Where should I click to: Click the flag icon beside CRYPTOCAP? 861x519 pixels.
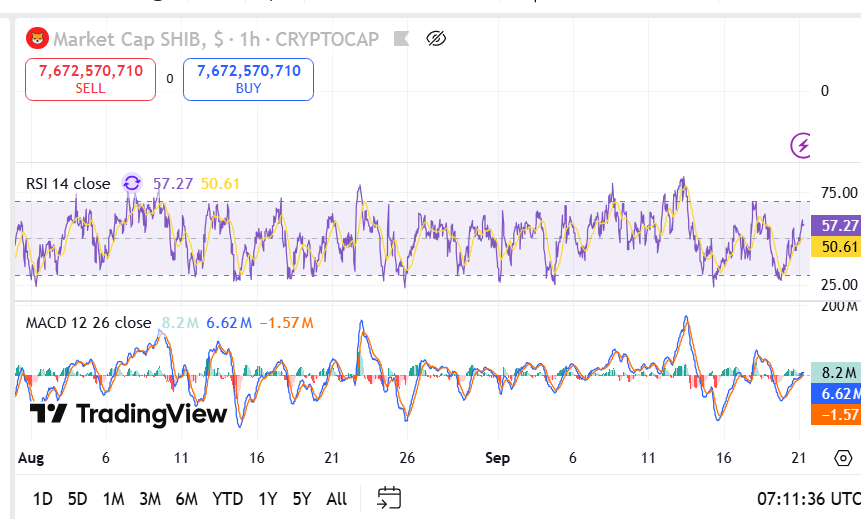402,39
